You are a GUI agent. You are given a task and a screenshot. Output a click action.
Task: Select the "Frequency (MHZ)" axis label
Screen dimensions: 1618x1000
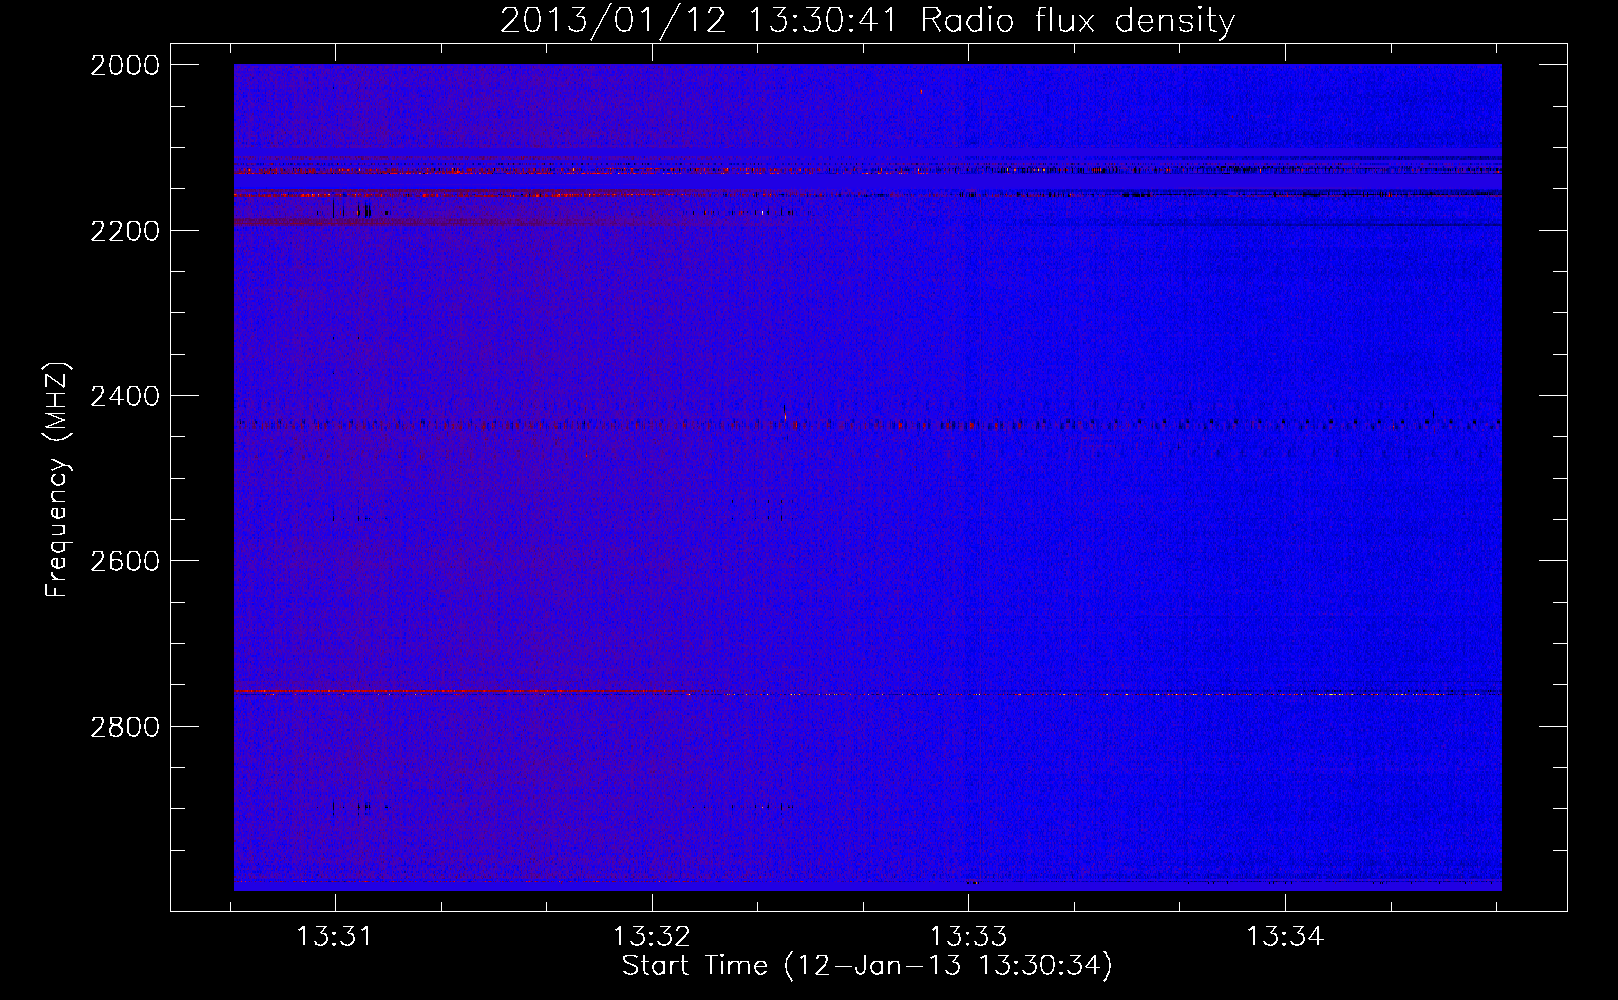pyautogui.click(x=58, y=479)
